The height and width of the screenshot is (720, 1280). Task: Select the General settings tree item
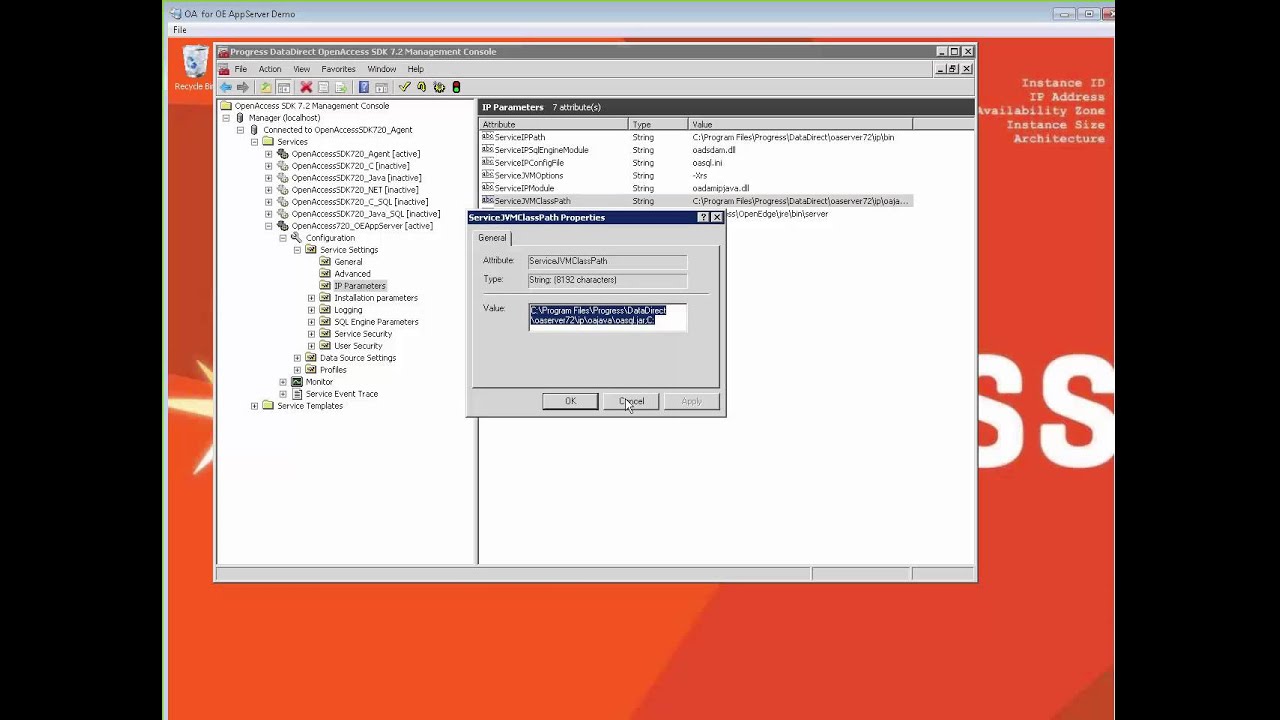coord(348,262)
